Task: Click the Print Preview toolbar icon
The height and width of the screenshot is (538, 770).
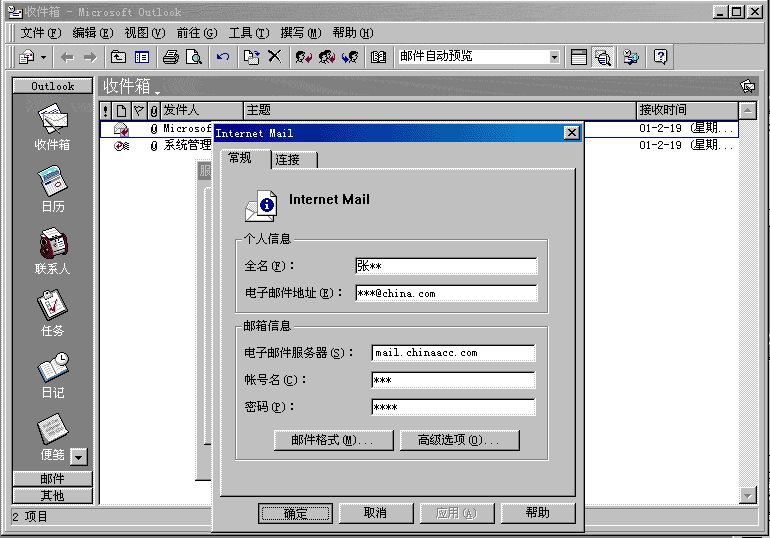Action: coord(194,57)
